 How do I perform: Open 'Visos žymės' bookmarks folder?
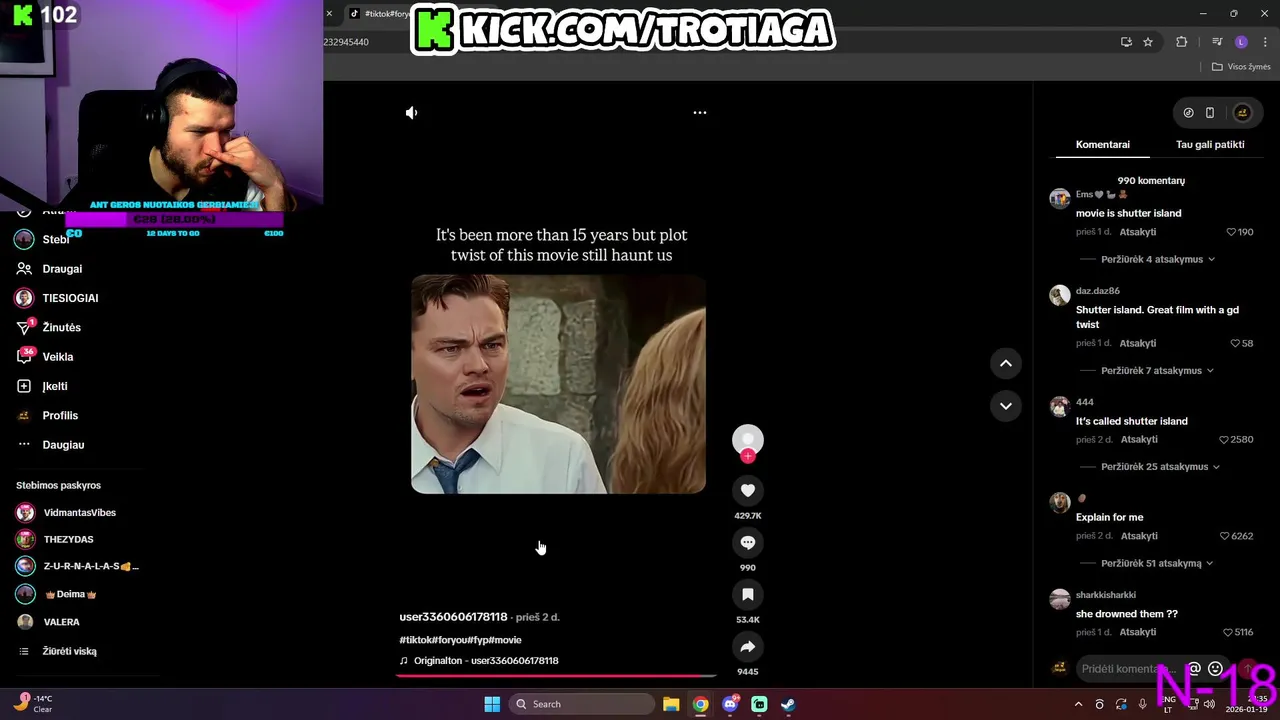point(1241,67)
